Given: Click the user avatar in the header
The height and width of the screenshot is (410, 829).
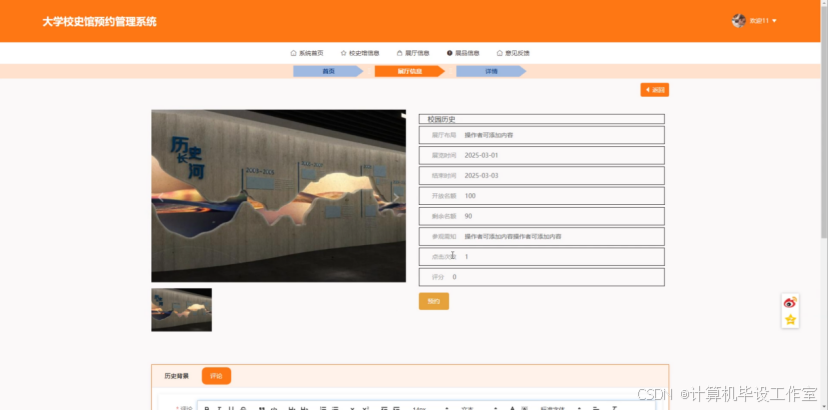Looking at the screenshot, I should point(739,21).
